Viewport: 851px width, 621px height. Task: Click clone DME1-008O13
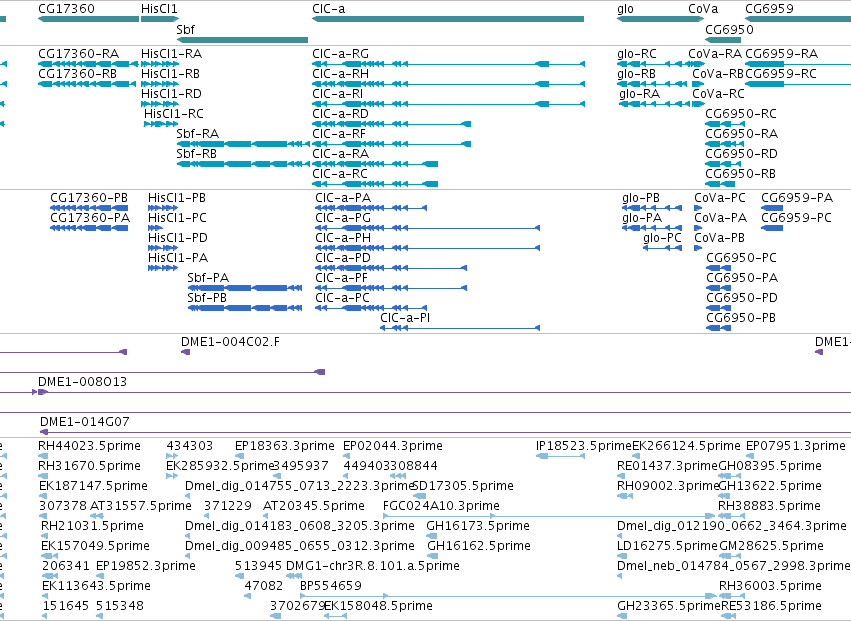point(82,382)
